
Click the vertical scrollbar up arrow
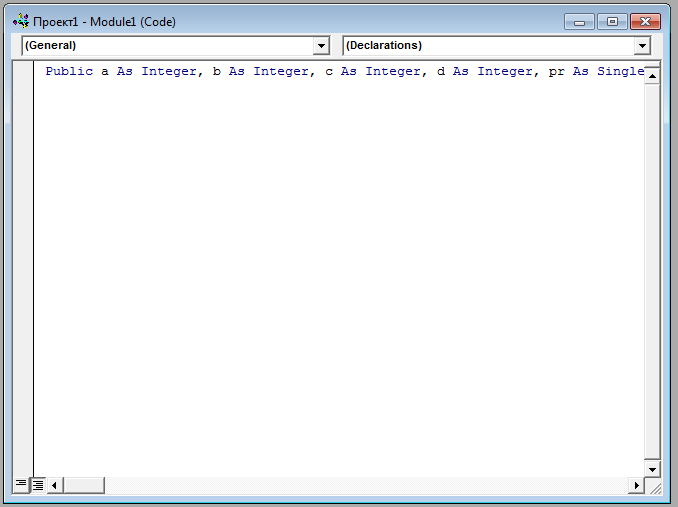(652, 76)
